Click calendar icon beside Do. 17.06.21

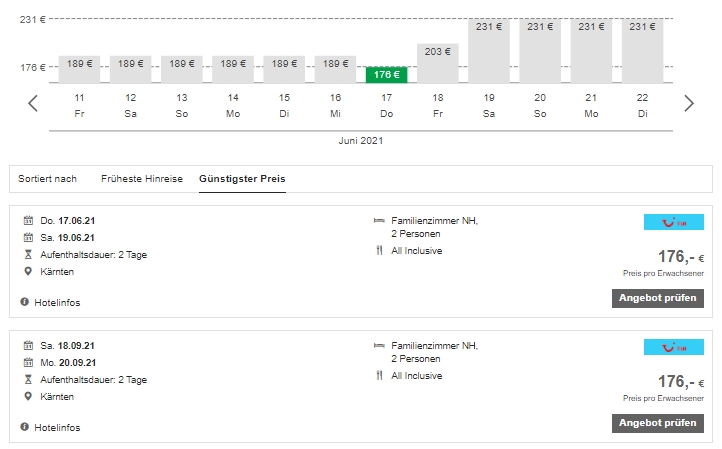pyautogui.click(x=27, y=220)
